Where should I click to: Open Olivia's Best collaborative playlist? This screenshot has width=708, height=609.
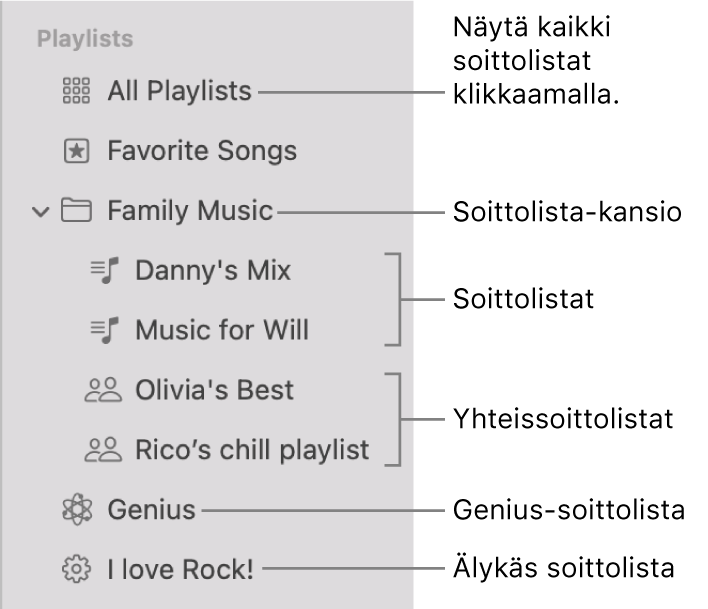(x=214, y=390)
